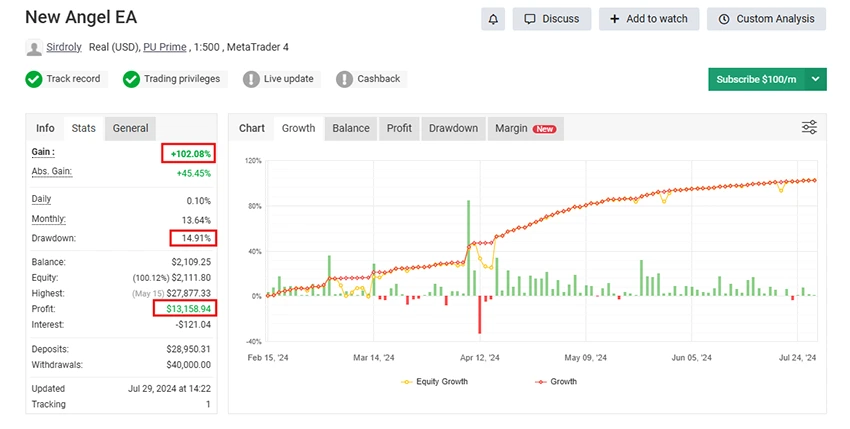Switch to the Info tab
The image size is (850, 429).
coord(45,128)
